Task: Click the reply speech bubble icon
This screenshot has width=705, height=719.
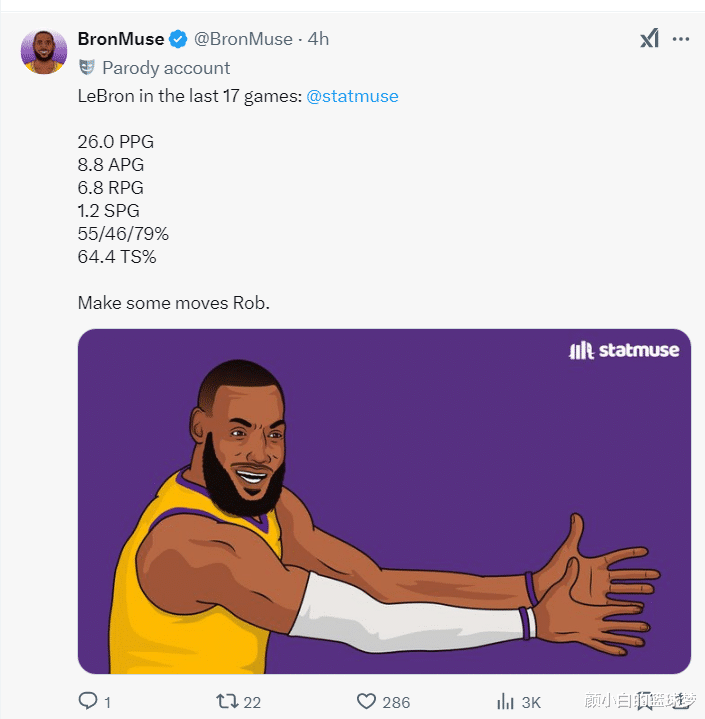Action: 88,701
